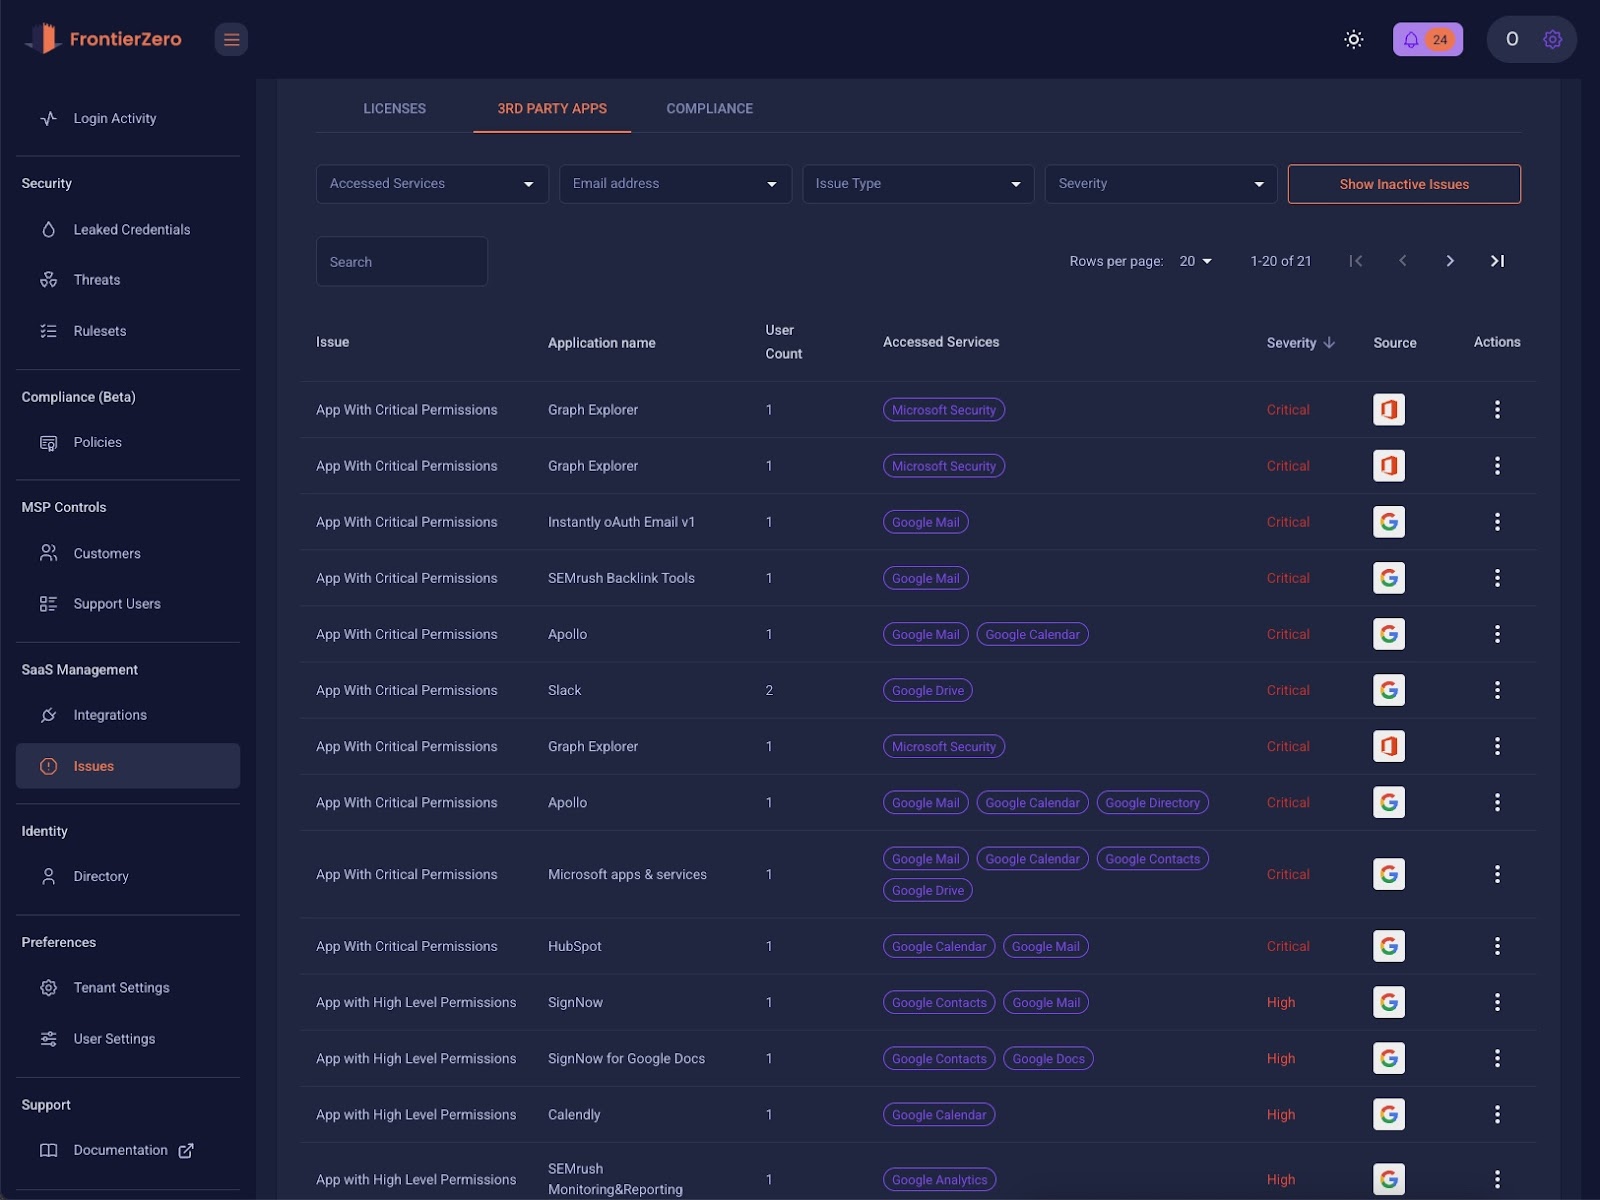The image size is (1600, 1200).
Task: Switch to the Compliance tab
Action: point(709,109)
